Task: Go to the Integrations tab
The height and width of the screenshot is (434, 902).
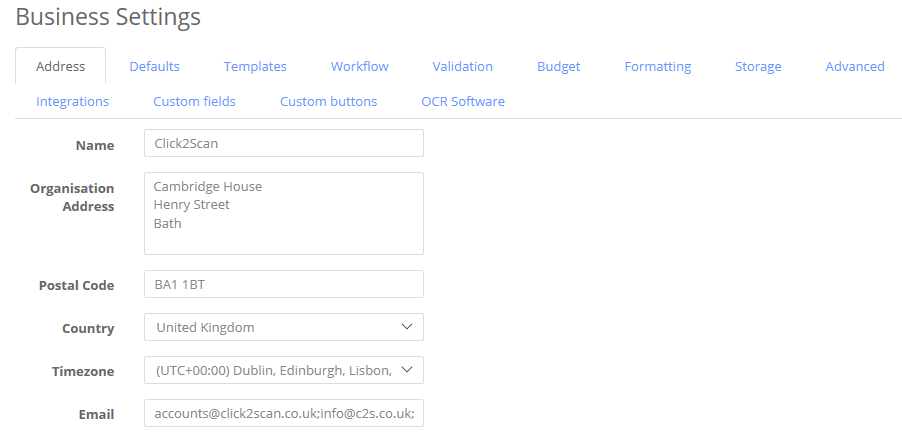Action: point(72,101)
